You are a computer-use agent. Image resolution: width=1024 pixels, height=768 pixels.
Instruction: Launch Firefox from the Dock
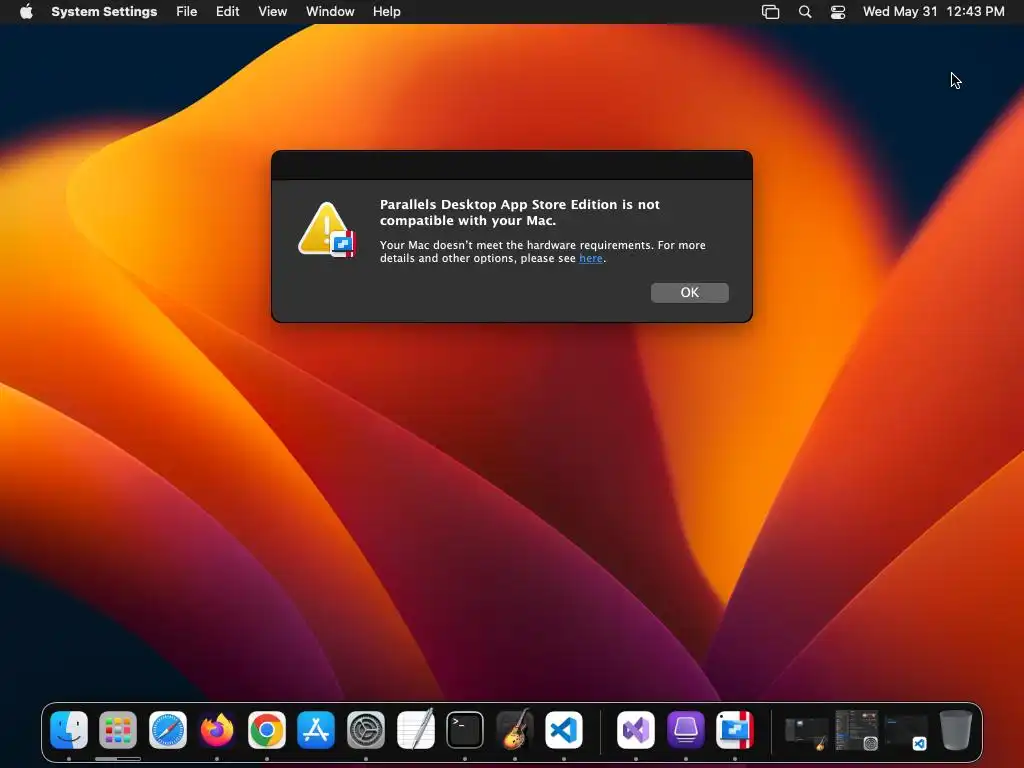pos(217,730)
